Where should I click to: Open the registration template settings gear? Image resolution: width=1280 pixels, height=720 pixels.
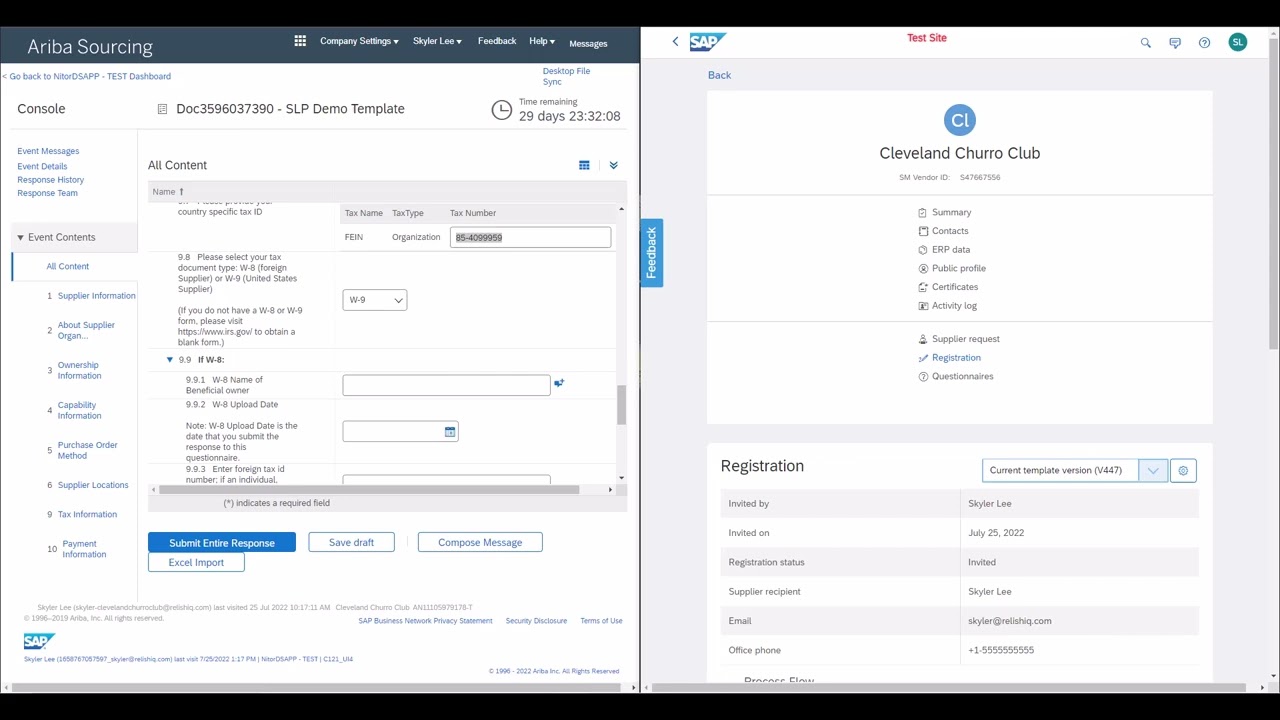pyautogui.click(x=1183, y=470)
